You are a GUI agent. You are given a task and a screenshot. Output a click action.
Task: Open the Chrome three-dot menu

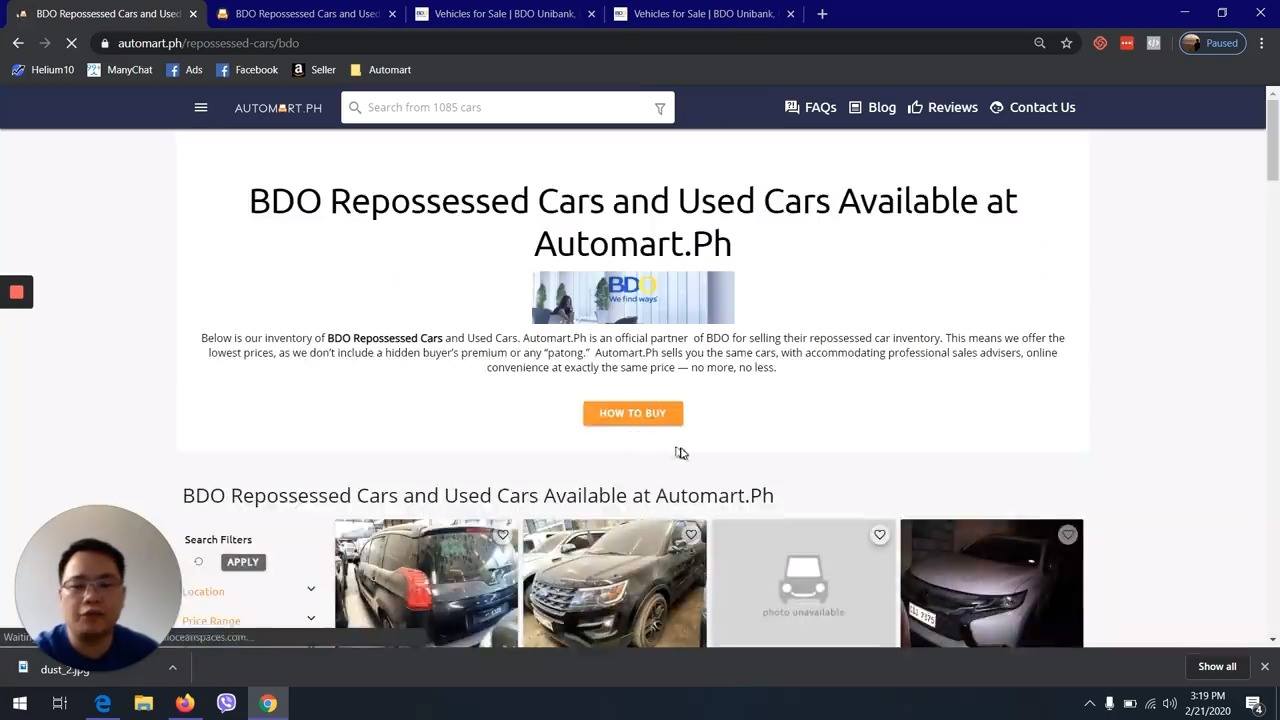1262,43
